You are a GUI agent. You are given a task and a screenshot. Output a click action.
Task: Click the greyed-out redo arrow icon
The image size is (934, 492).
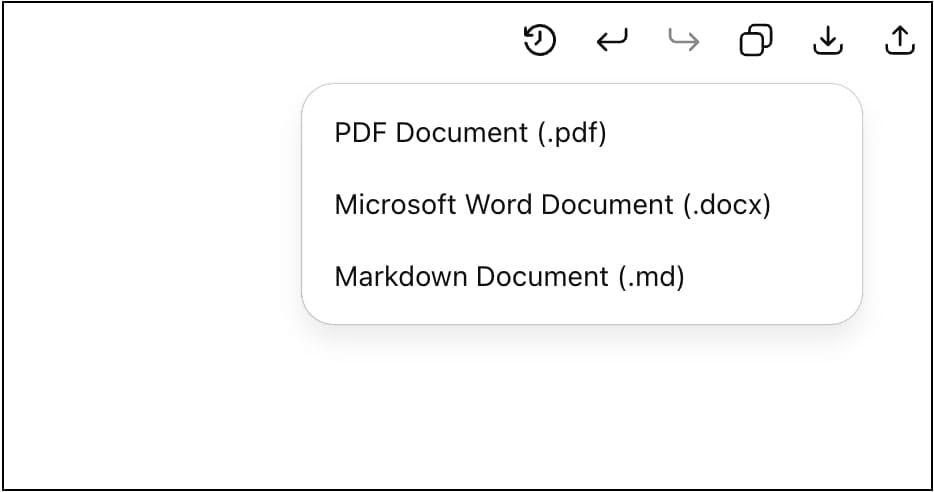coord(684,41)
